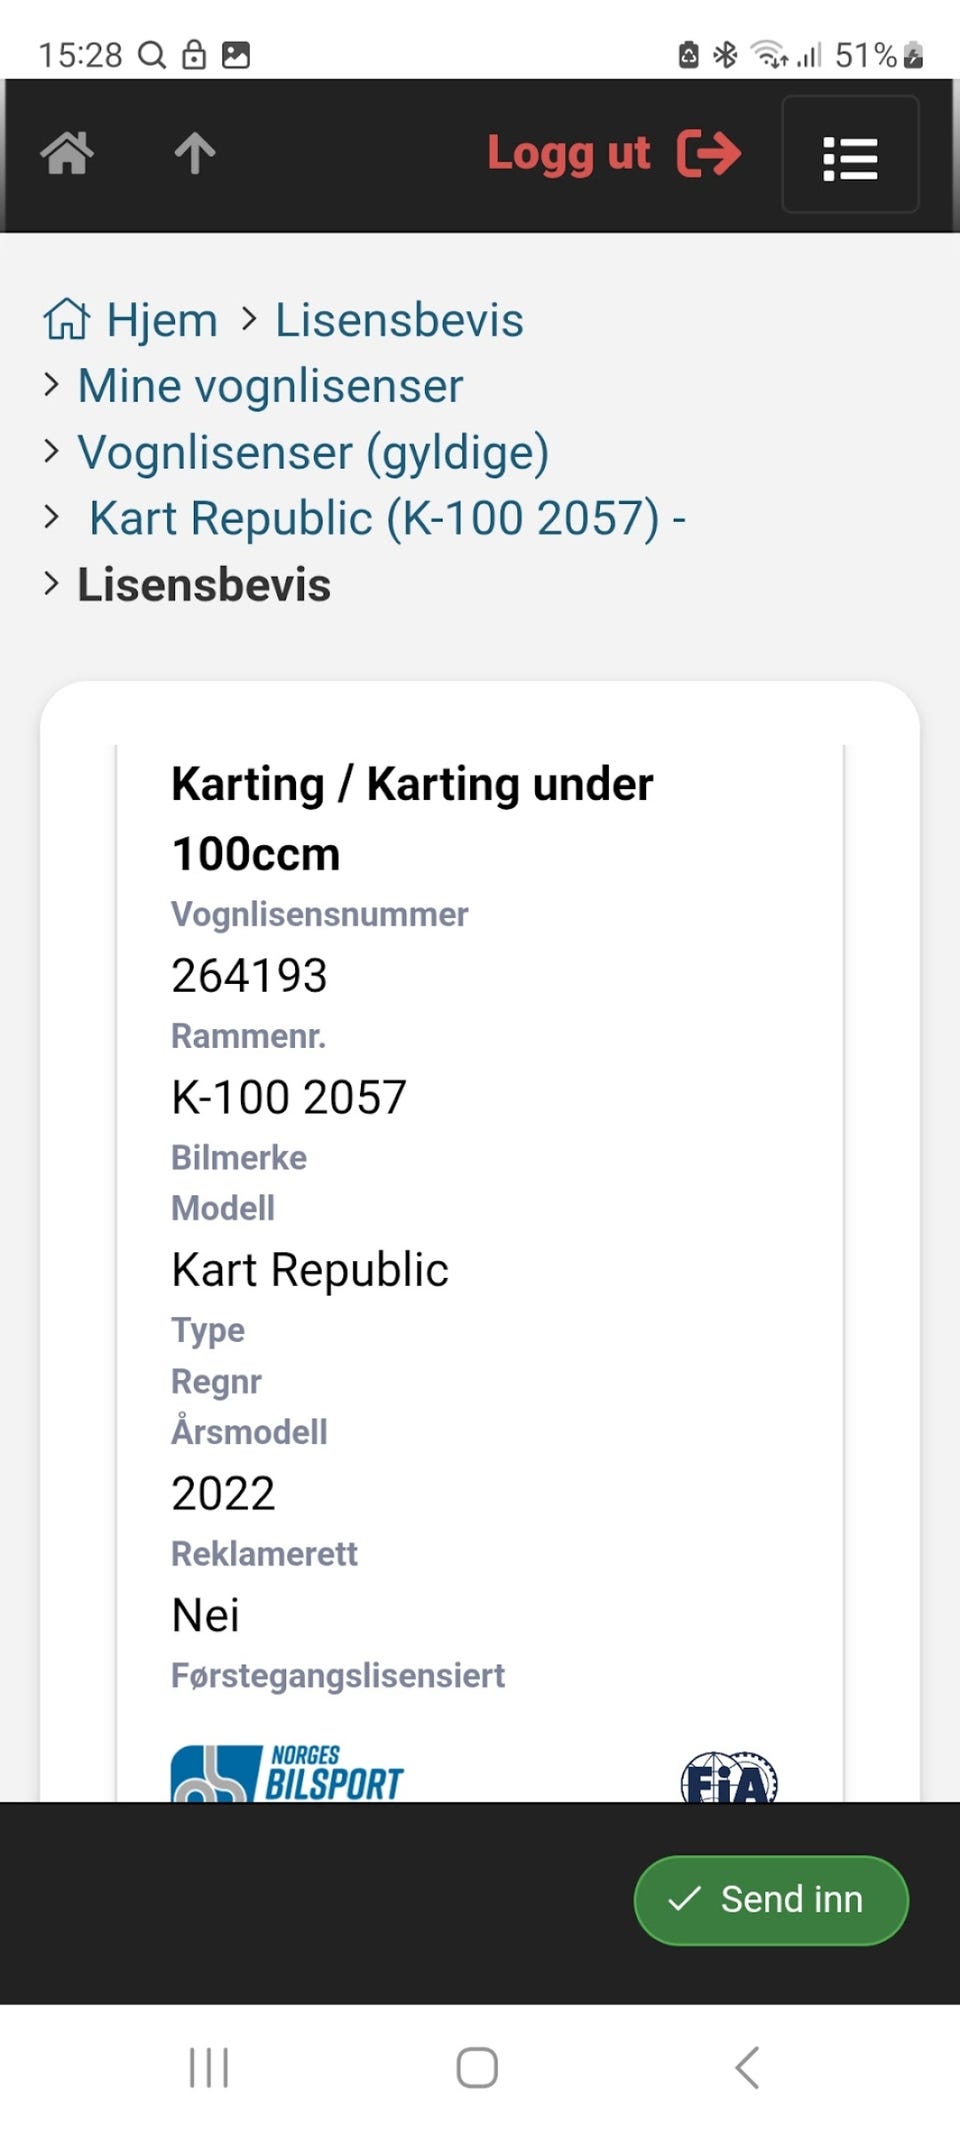Viewport: 960px width, 2133px height.
Task: Tap Android recent apps button
Action: 209,2067
